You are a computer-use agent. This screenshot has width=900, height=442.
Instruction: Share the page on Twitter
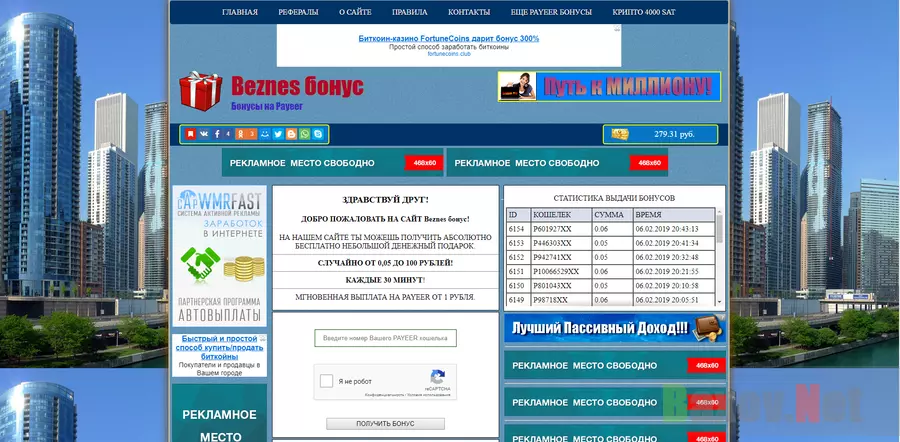click(278, 134)
